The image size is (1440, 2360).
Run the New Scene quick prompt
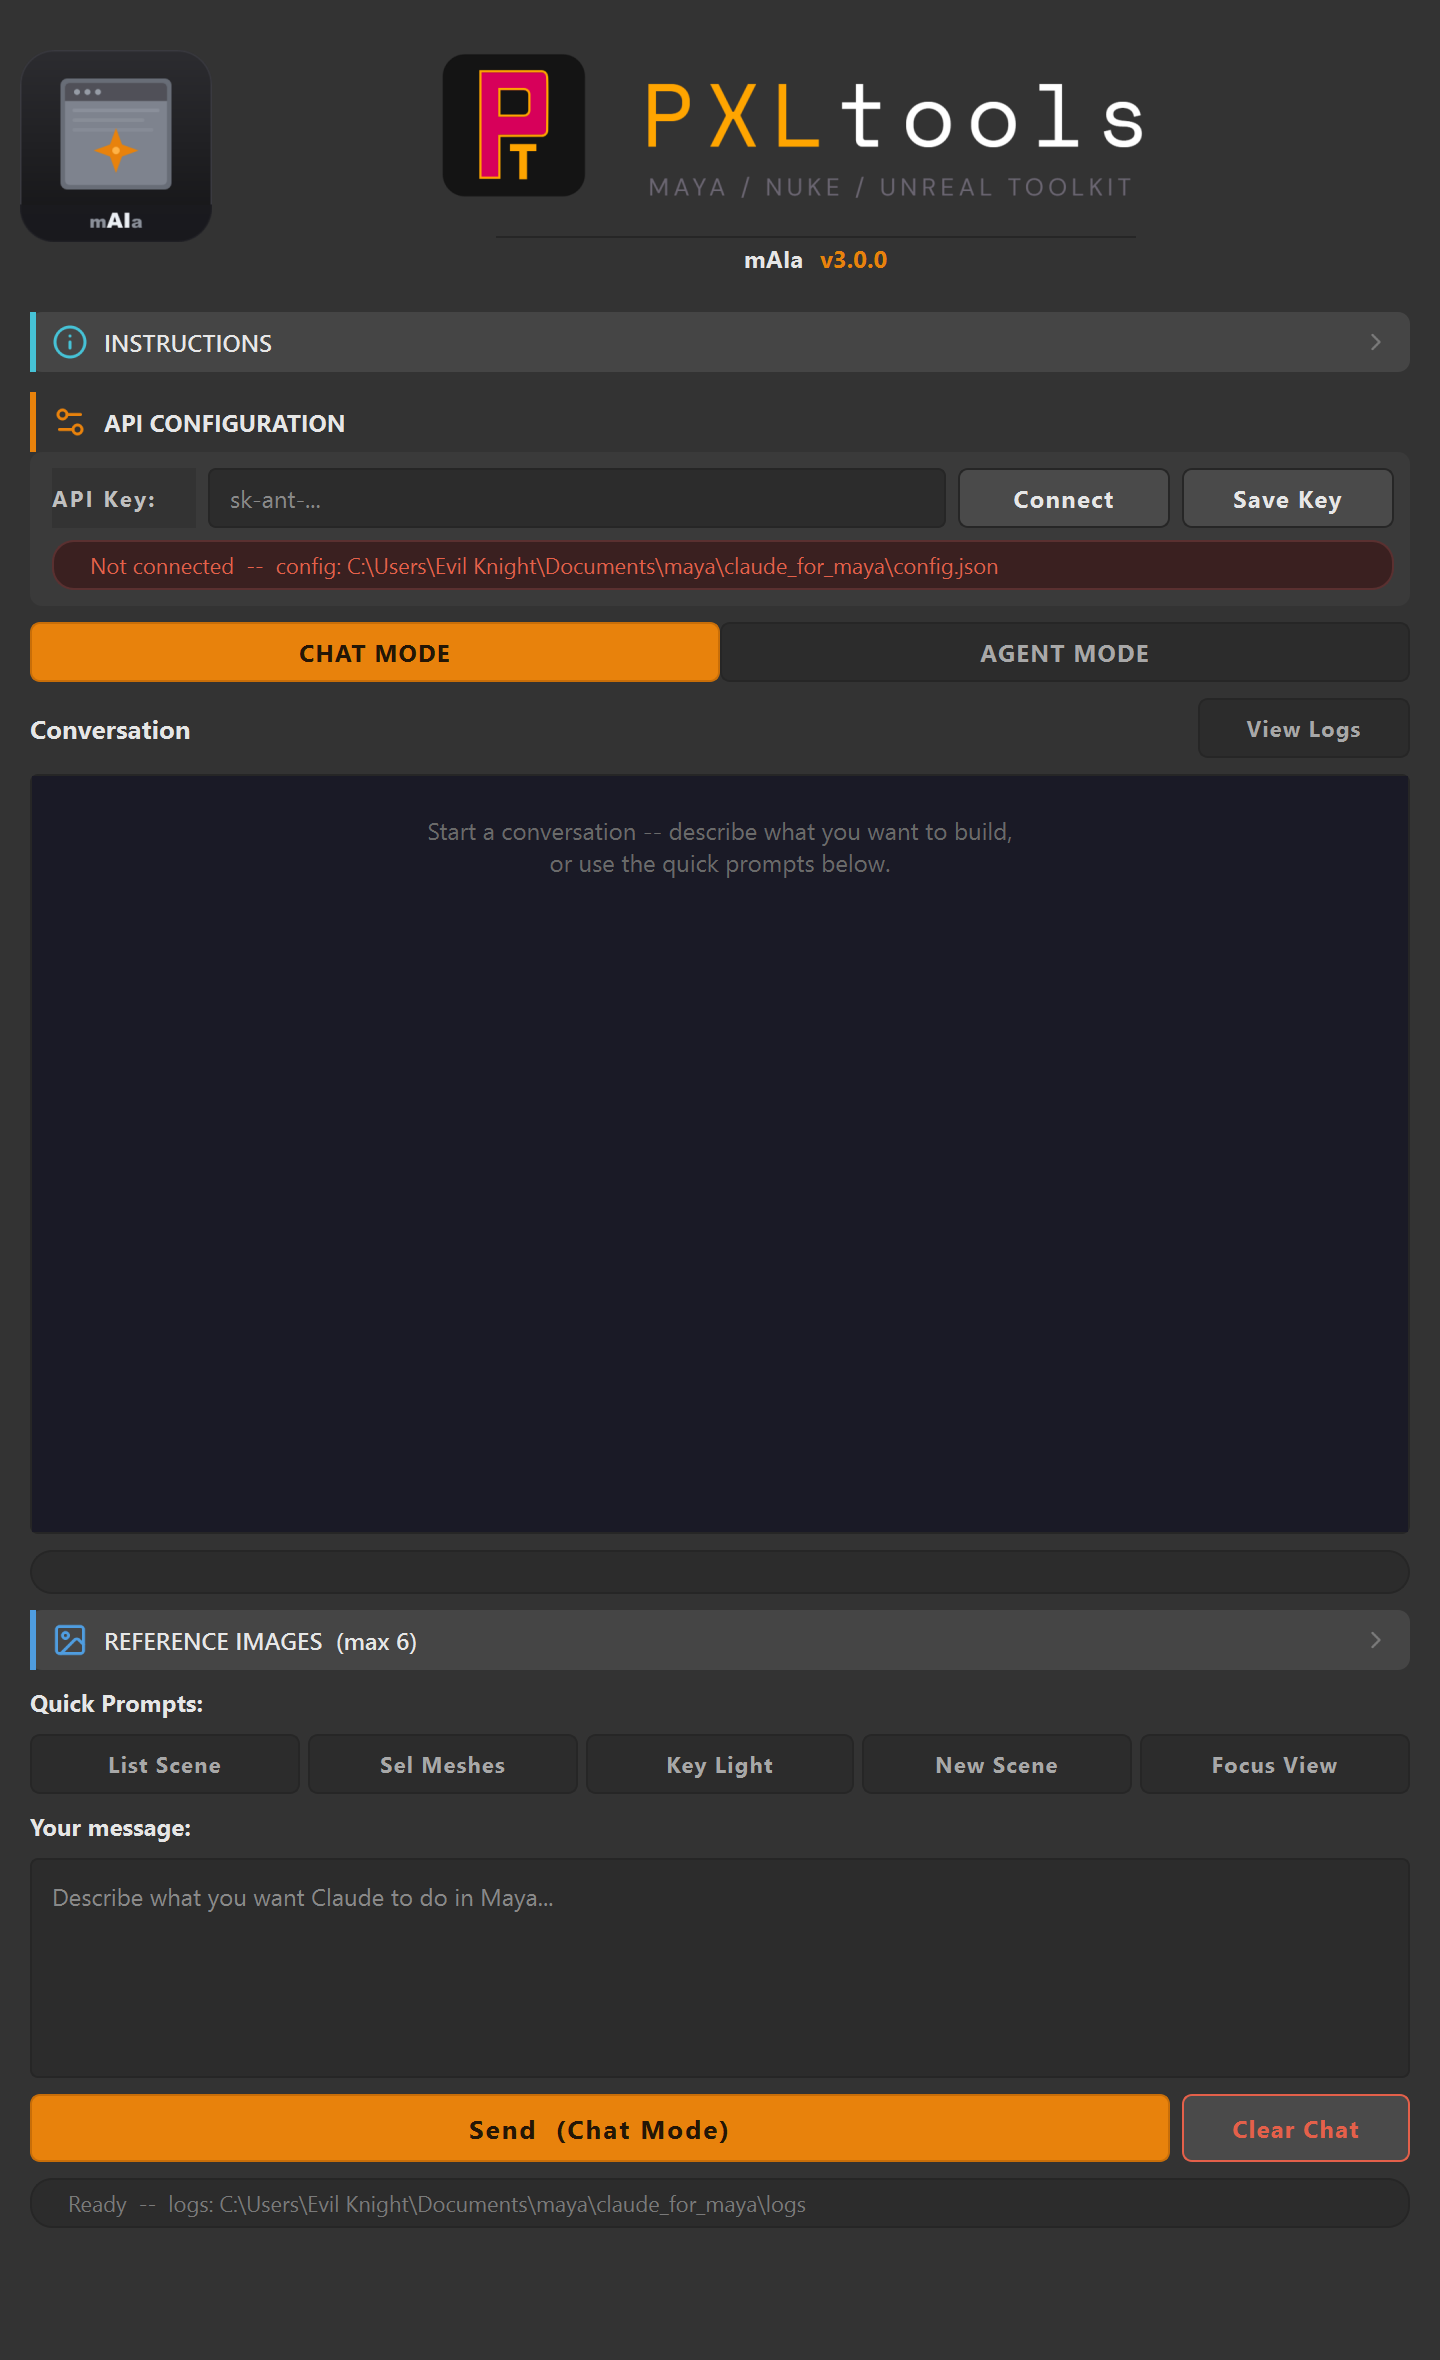coord(997,1764)
